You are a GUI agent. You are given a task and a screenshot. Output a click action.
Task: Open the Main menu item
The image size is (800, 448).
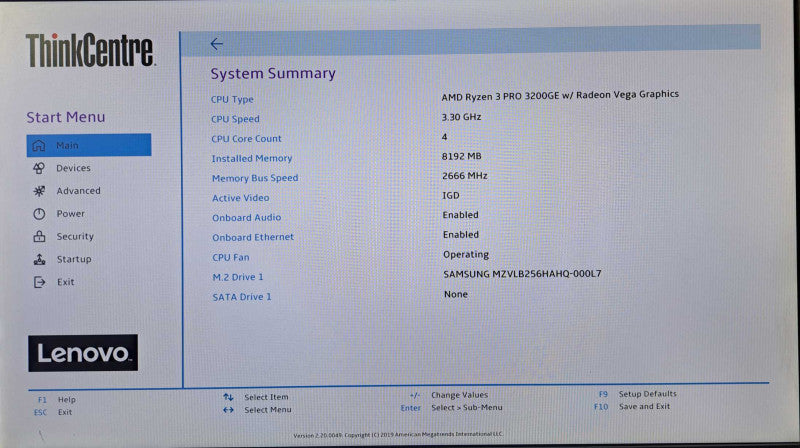(x=89, y=145)
